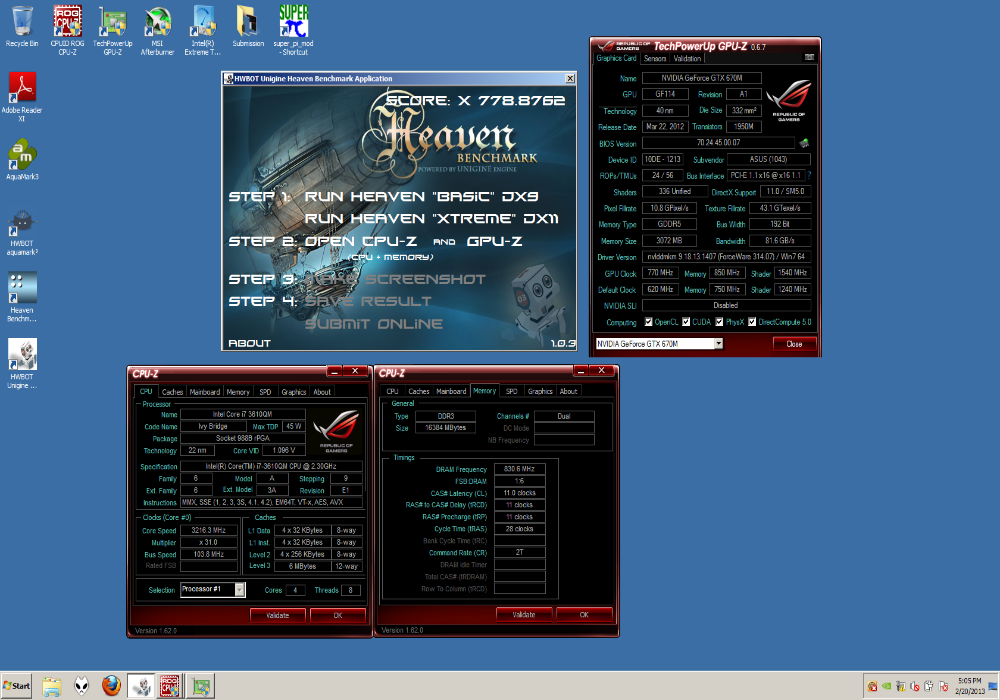Click Bus Interface question mark in GPU-Z
The height and width of the screenshot is (700, 1000).
[x=809, y=175]
